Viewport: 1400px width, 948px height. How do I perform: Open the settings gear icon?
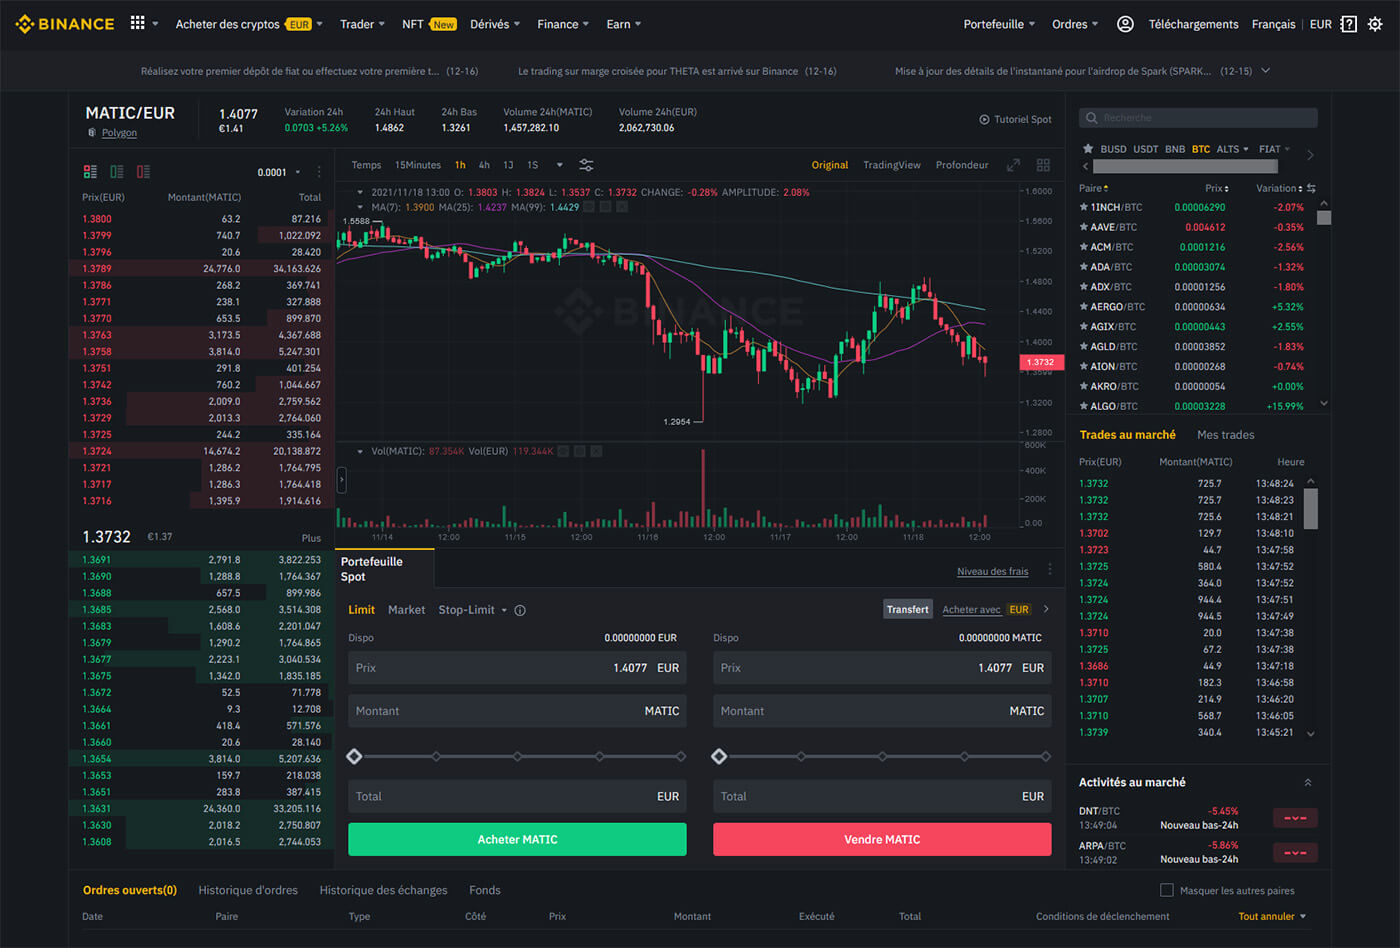(x=1375, y=24)
